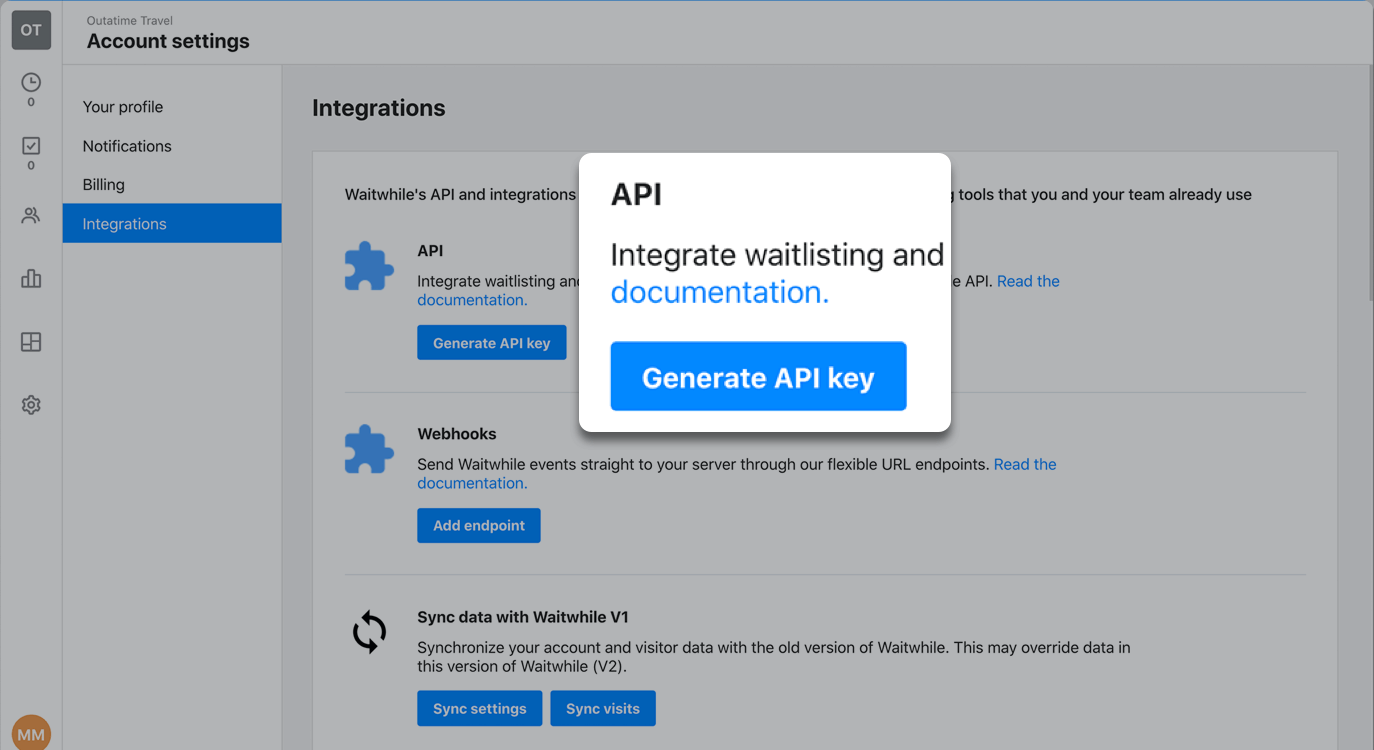Click the MM user avatar
The width and height of the screenshot is (1374, 750).
[31, 733]
